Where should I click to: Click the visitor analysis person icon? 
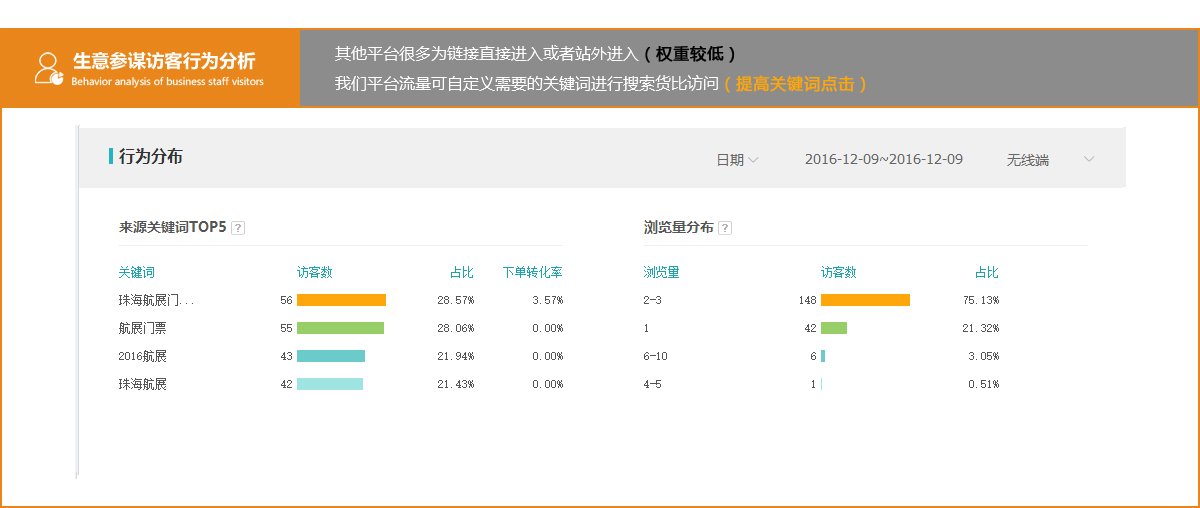(48, 68)
